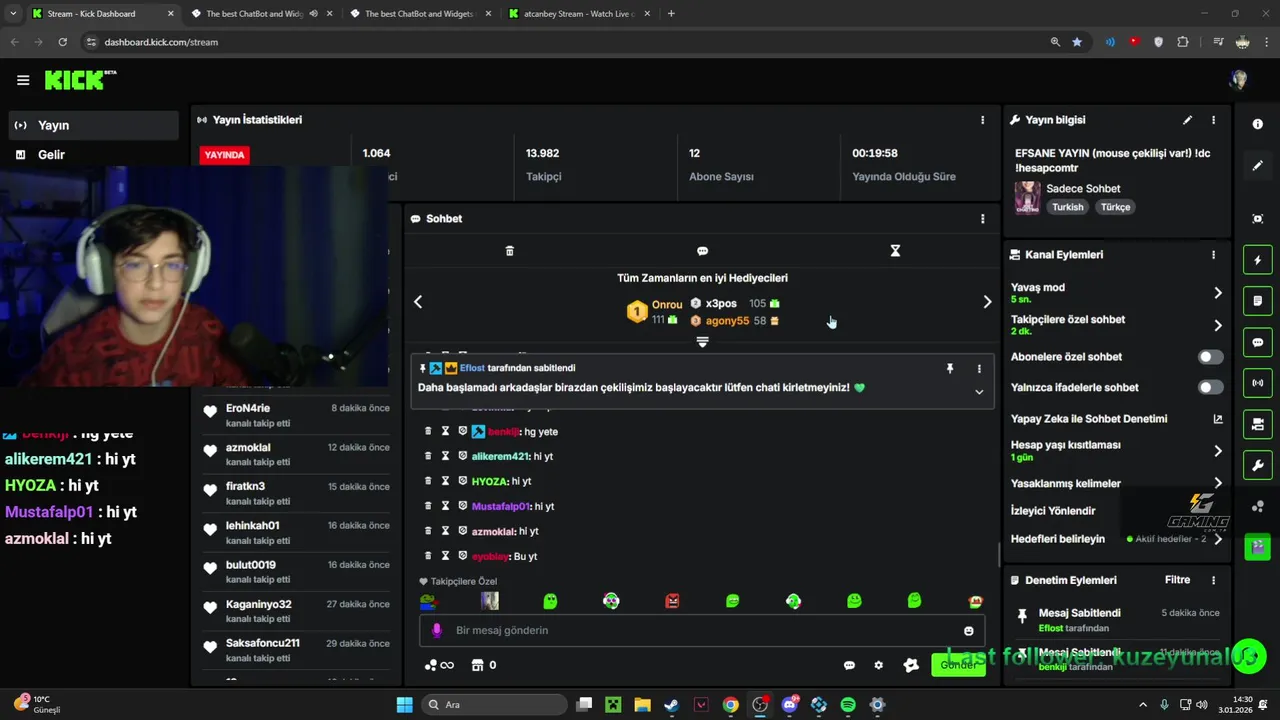Select the pencil icon in right sidebar
Image resolution: width=1280 pixels, height=720 pixels.
coord(1257,166)
